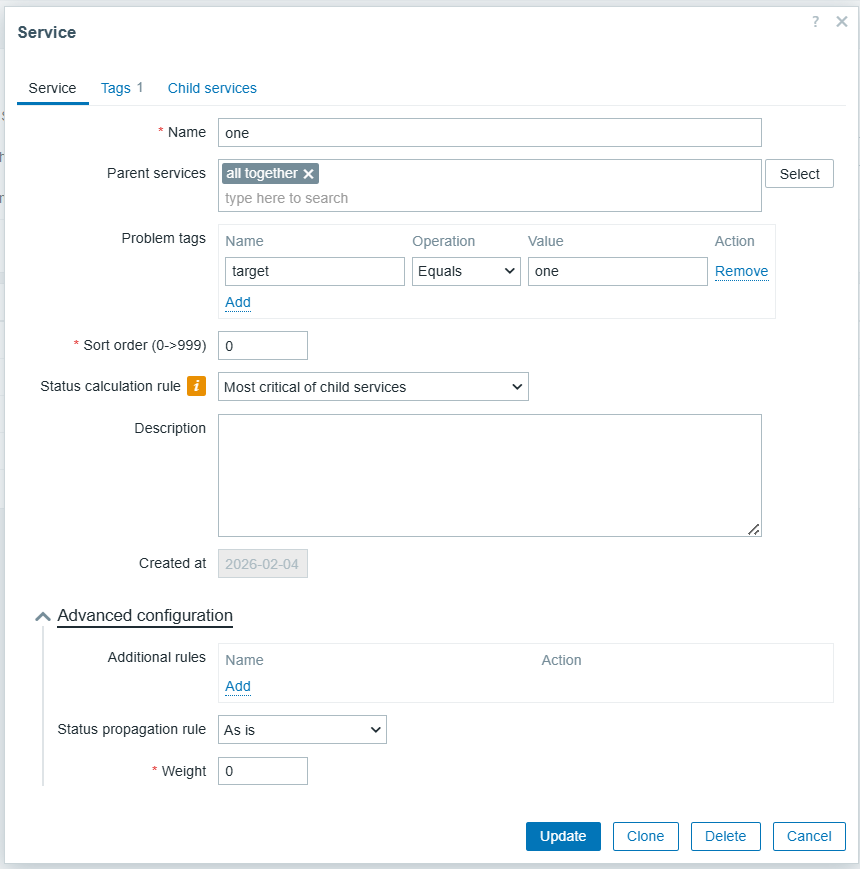Screen dimensions: 860x869
Task: Click the Update button
Action: tap(563, 836)
